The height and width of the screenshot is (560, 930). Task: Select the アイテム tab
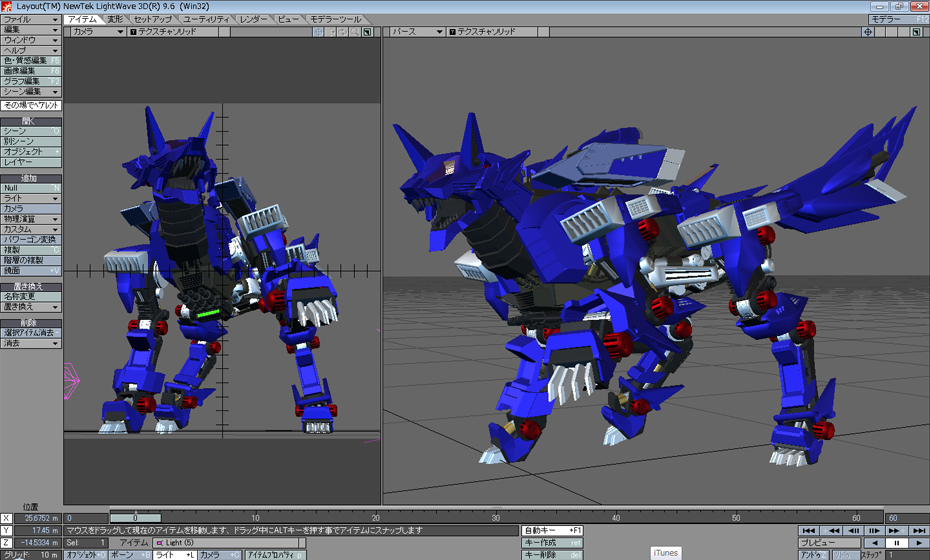coord(82,20)
